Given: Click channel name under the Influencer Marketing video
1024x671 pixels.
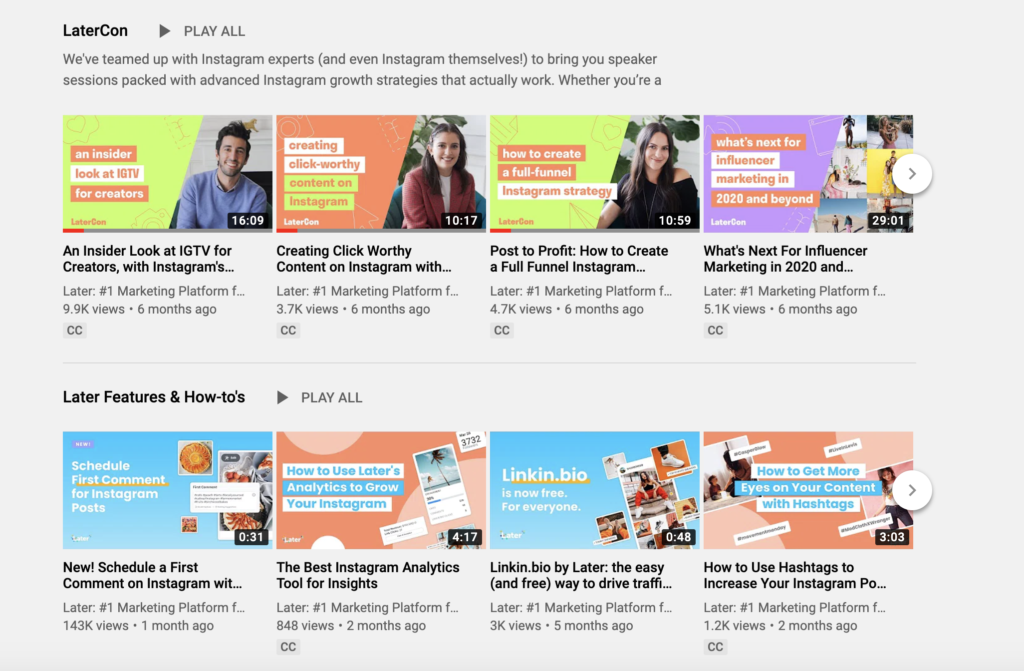Looking at the screenshot, I should click(795, 291).
